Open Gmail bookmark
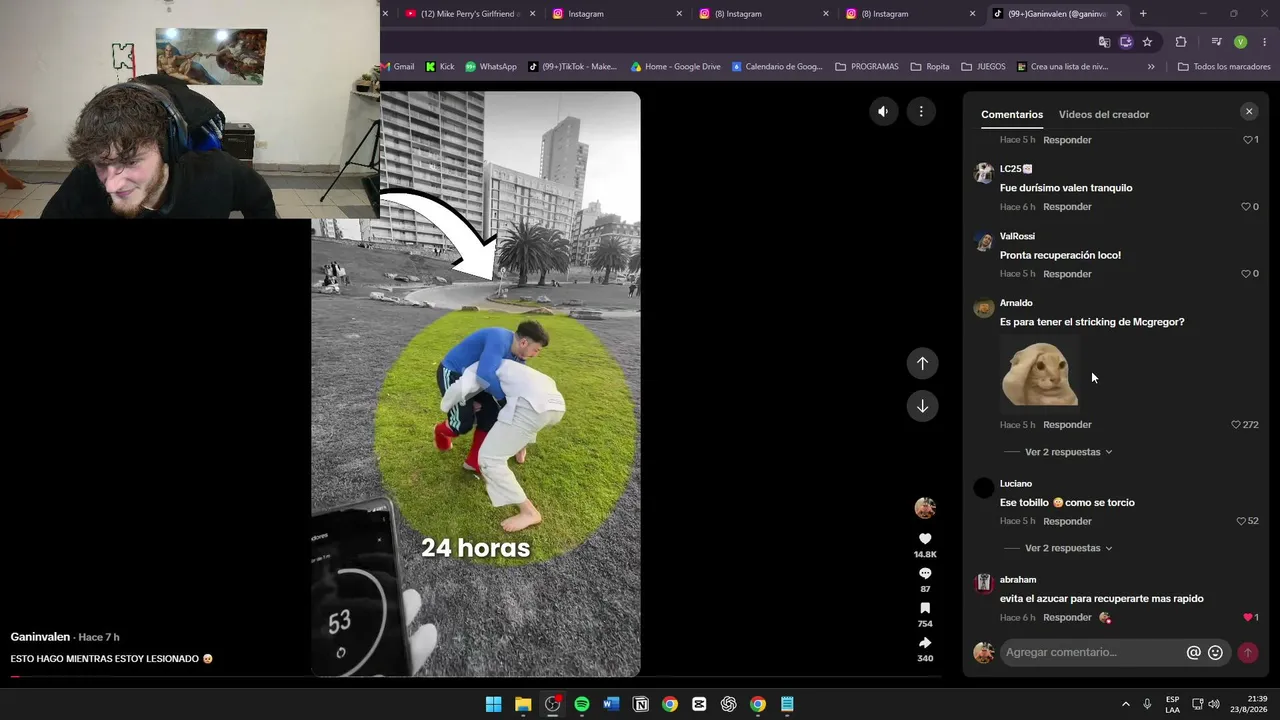The width and height of the screenshot is (1280, 720). pyautogui.click(x=398, y=67)
